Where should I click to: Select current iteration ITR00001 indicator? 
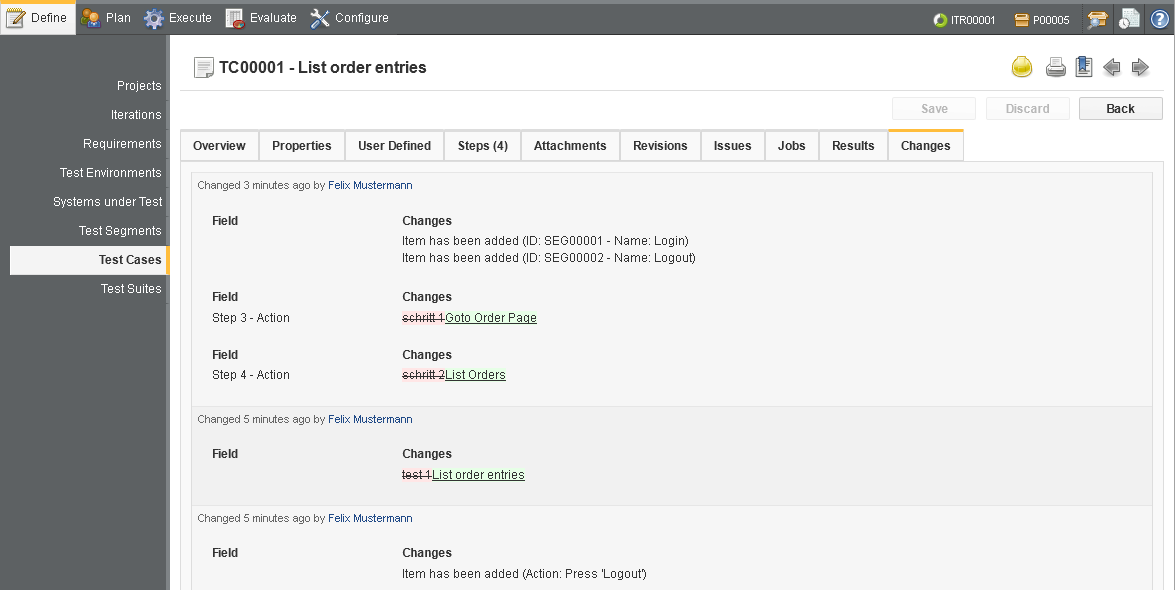(x=964, y=20)
